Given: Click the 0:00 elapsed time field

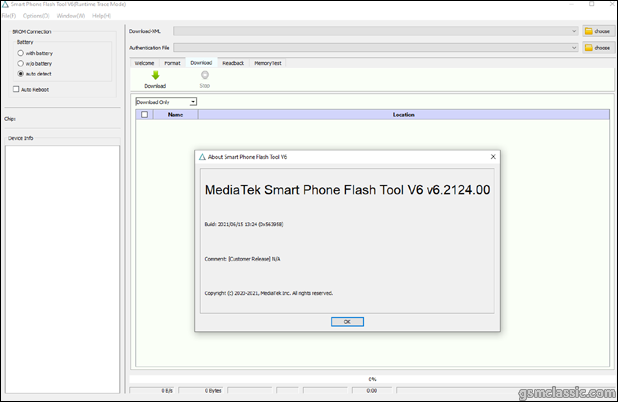Looking at the screenshot, I should (x=372, y=391).
